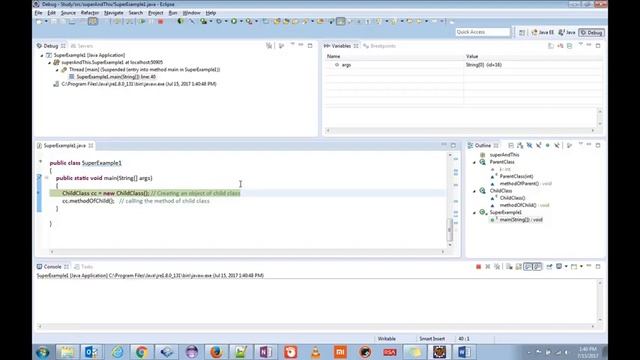Open the Run menu

point(173,13)
